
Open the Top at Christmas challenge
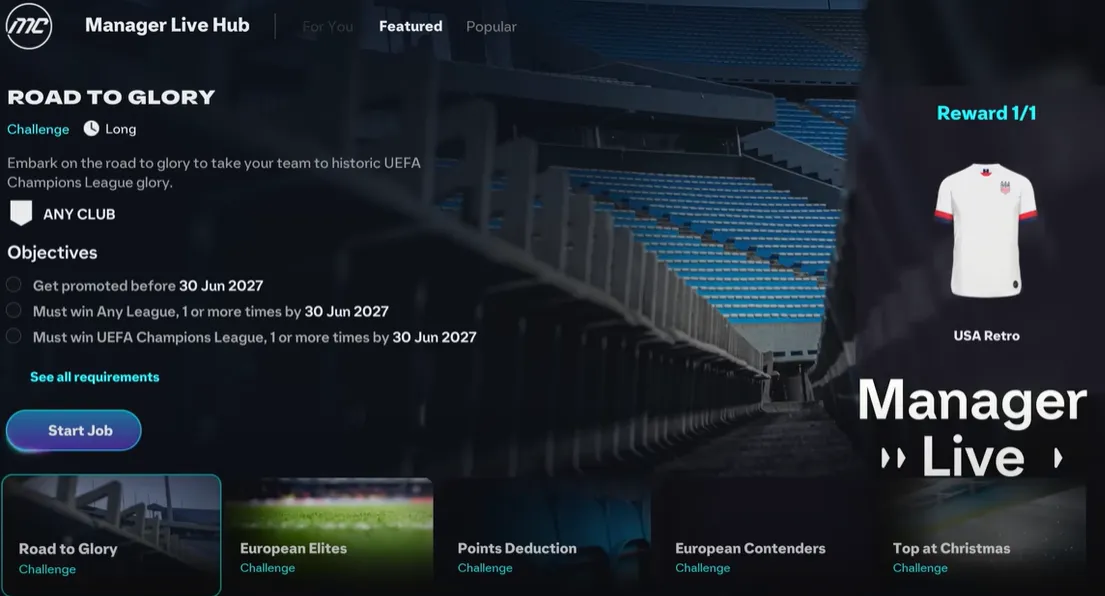pos(982,536)
